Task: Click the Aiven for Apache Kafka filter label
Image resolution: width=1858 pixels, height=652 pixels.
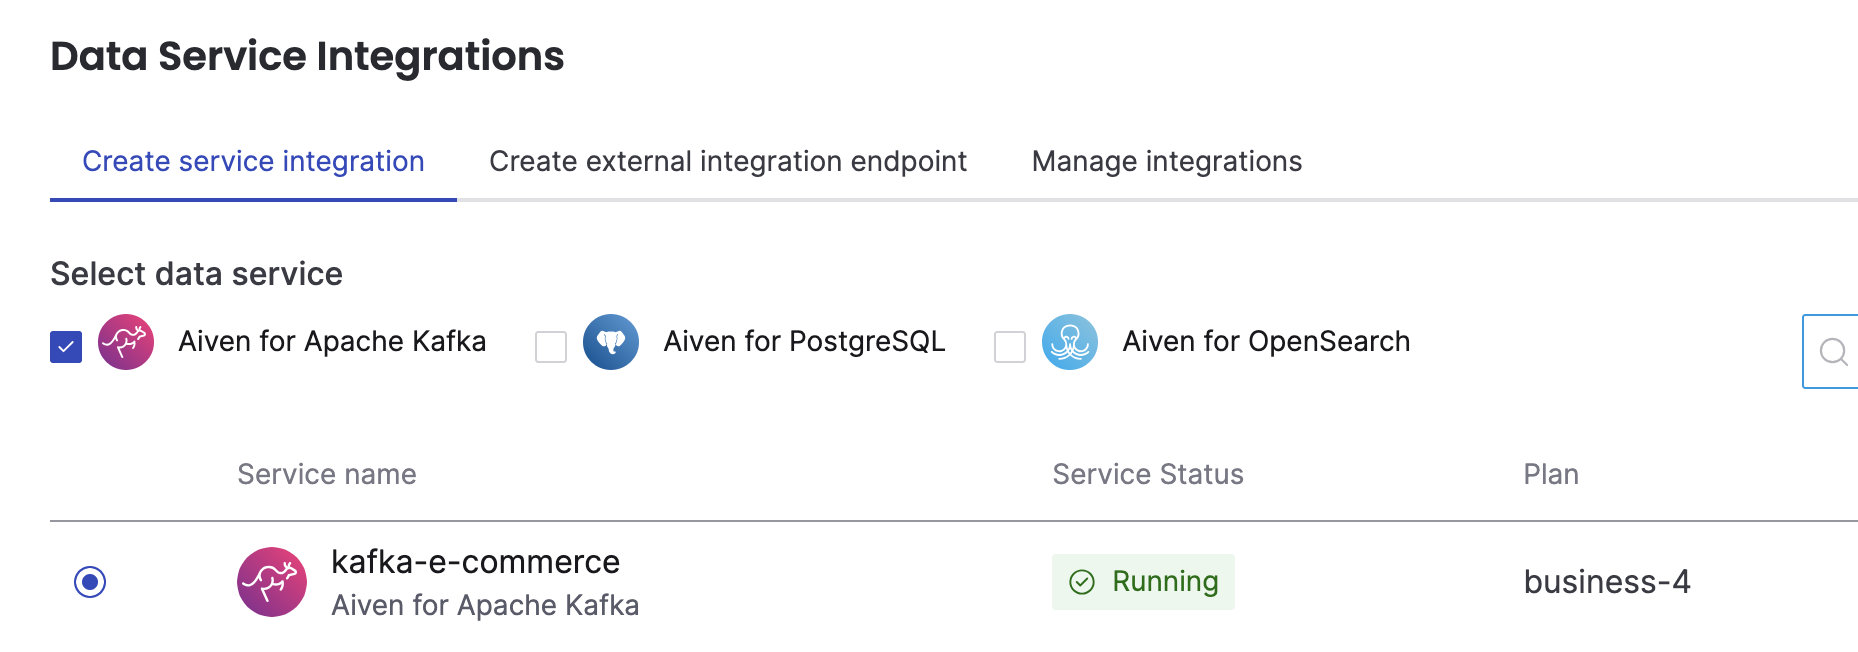Action: [x=332, y=342]
